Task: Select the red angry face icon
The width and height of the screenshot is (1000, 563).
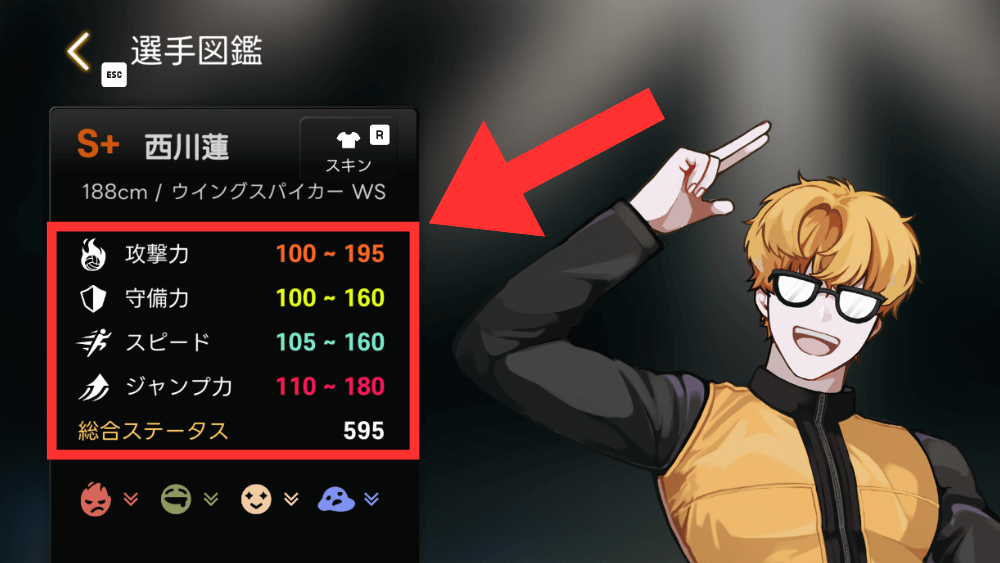Action: click(x=96, y=499)
